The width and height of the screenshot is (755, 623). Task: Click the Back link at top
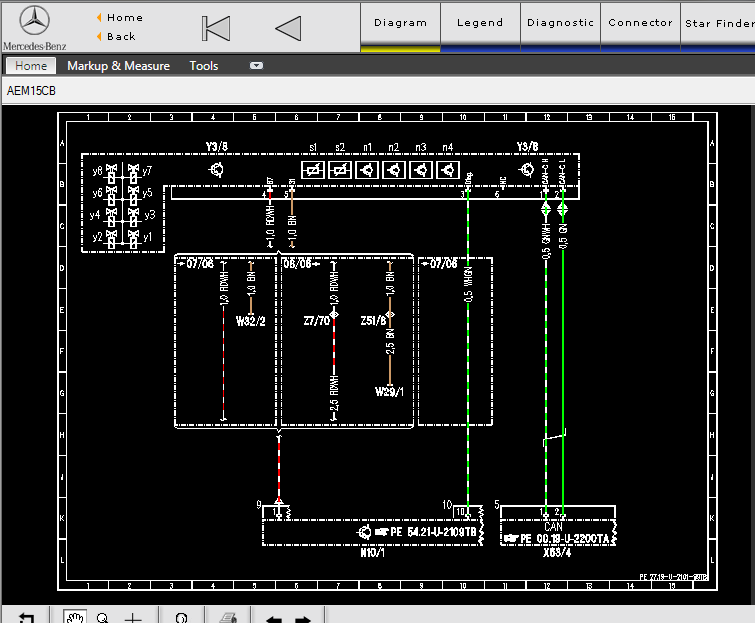click(121, 37)
